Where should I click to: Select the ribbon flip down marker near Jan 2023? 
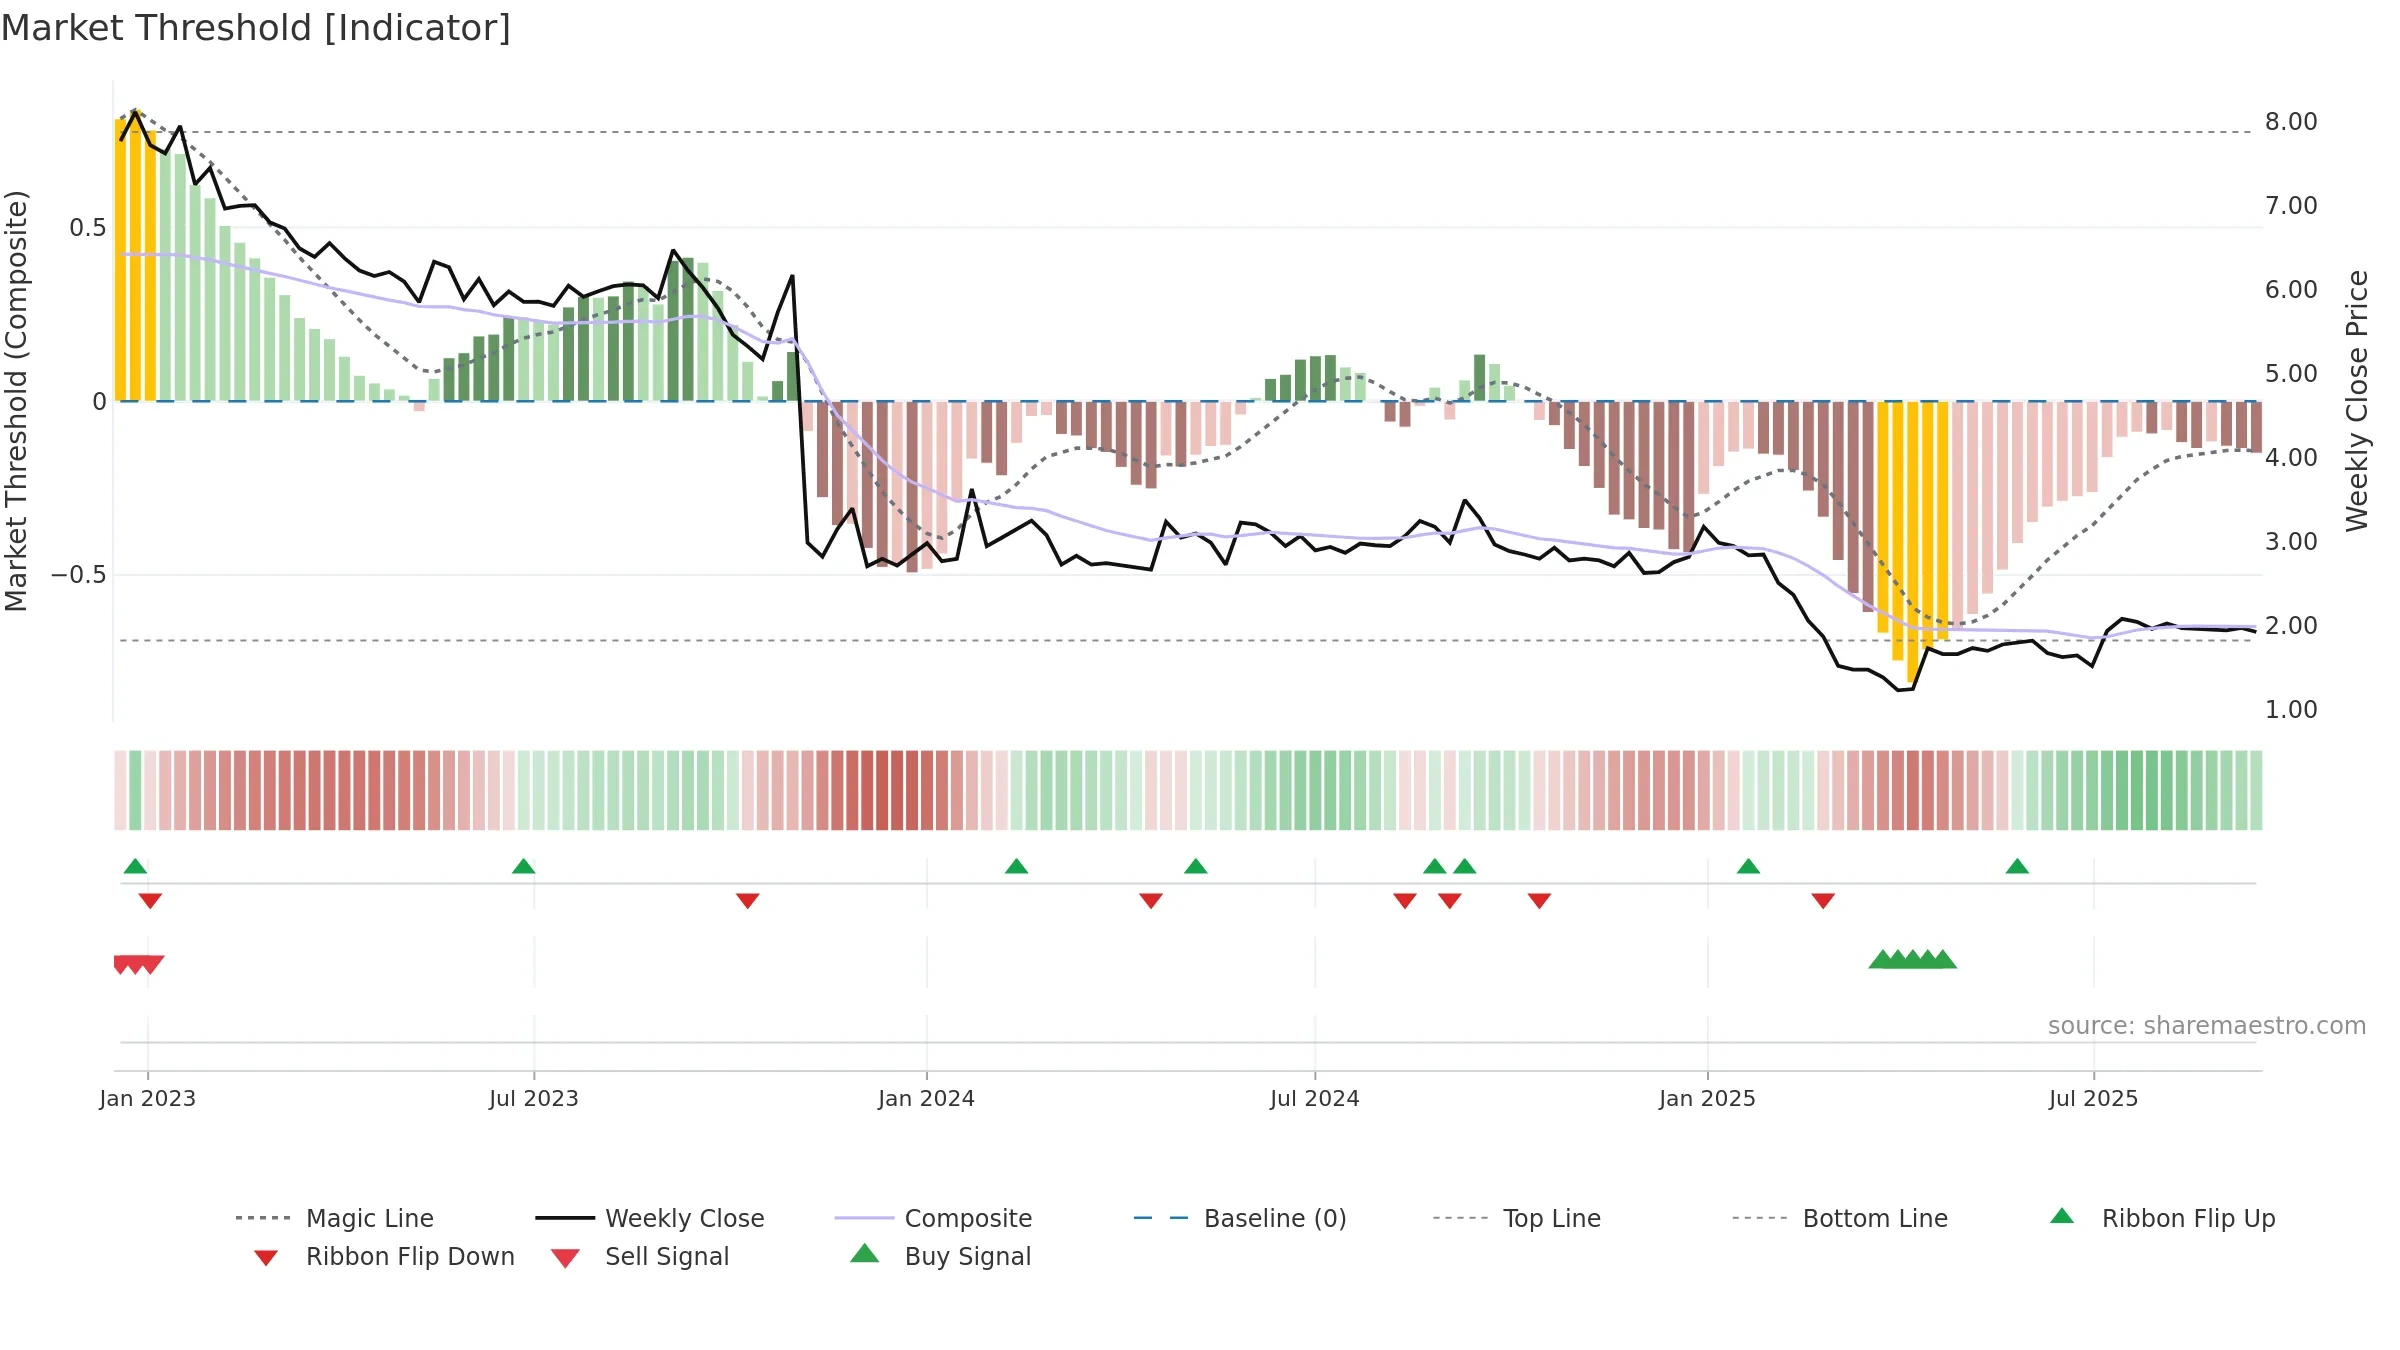pyautogui.click(x=150, y=901)
